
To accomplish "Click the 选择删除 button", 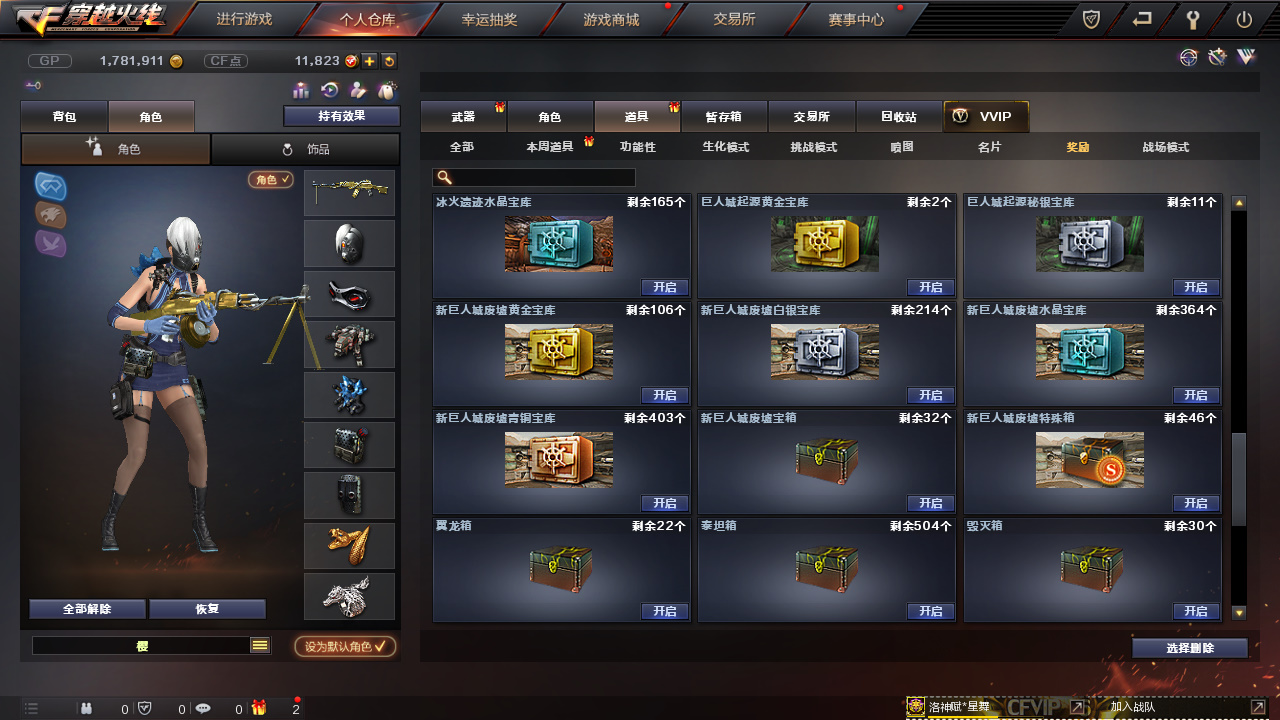I will click(1190, 648).
